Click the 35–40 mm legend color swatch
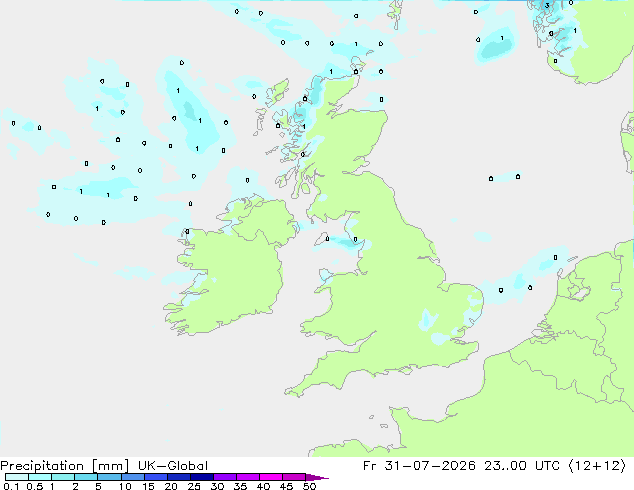The width and height of the screenshot is (634, 490). 248,477
